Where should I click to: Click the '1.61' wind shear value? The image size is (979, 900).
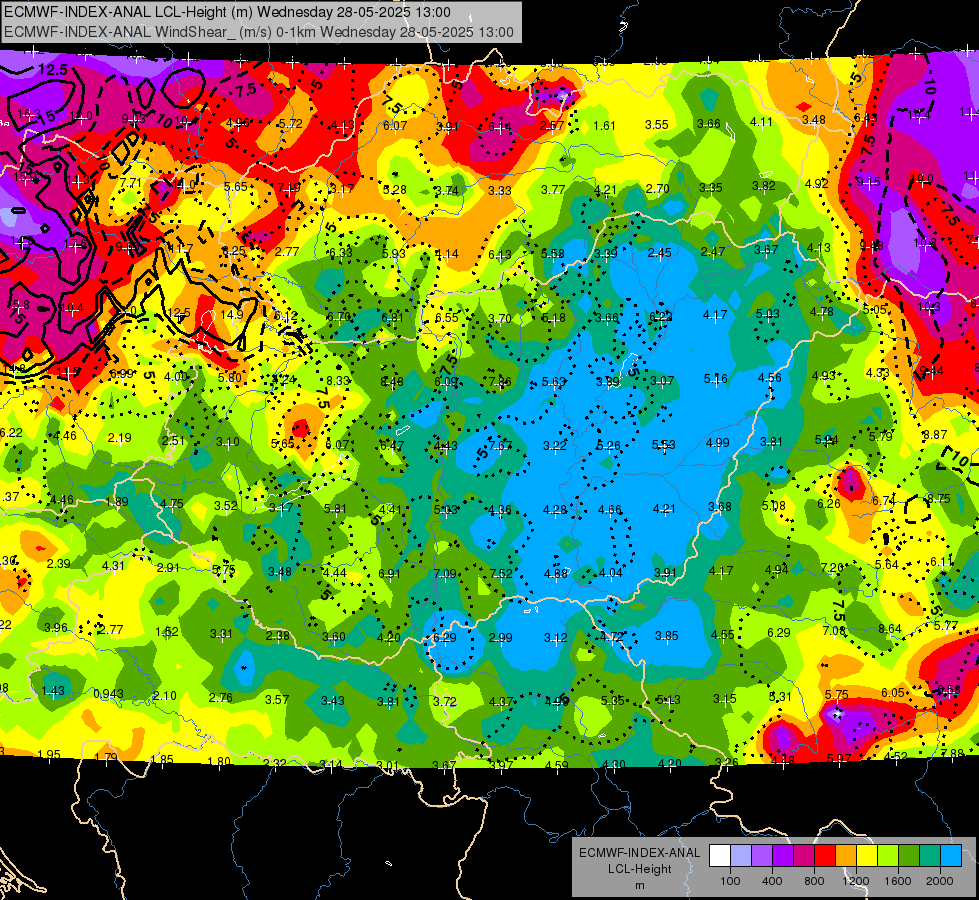tap(604, 126)
